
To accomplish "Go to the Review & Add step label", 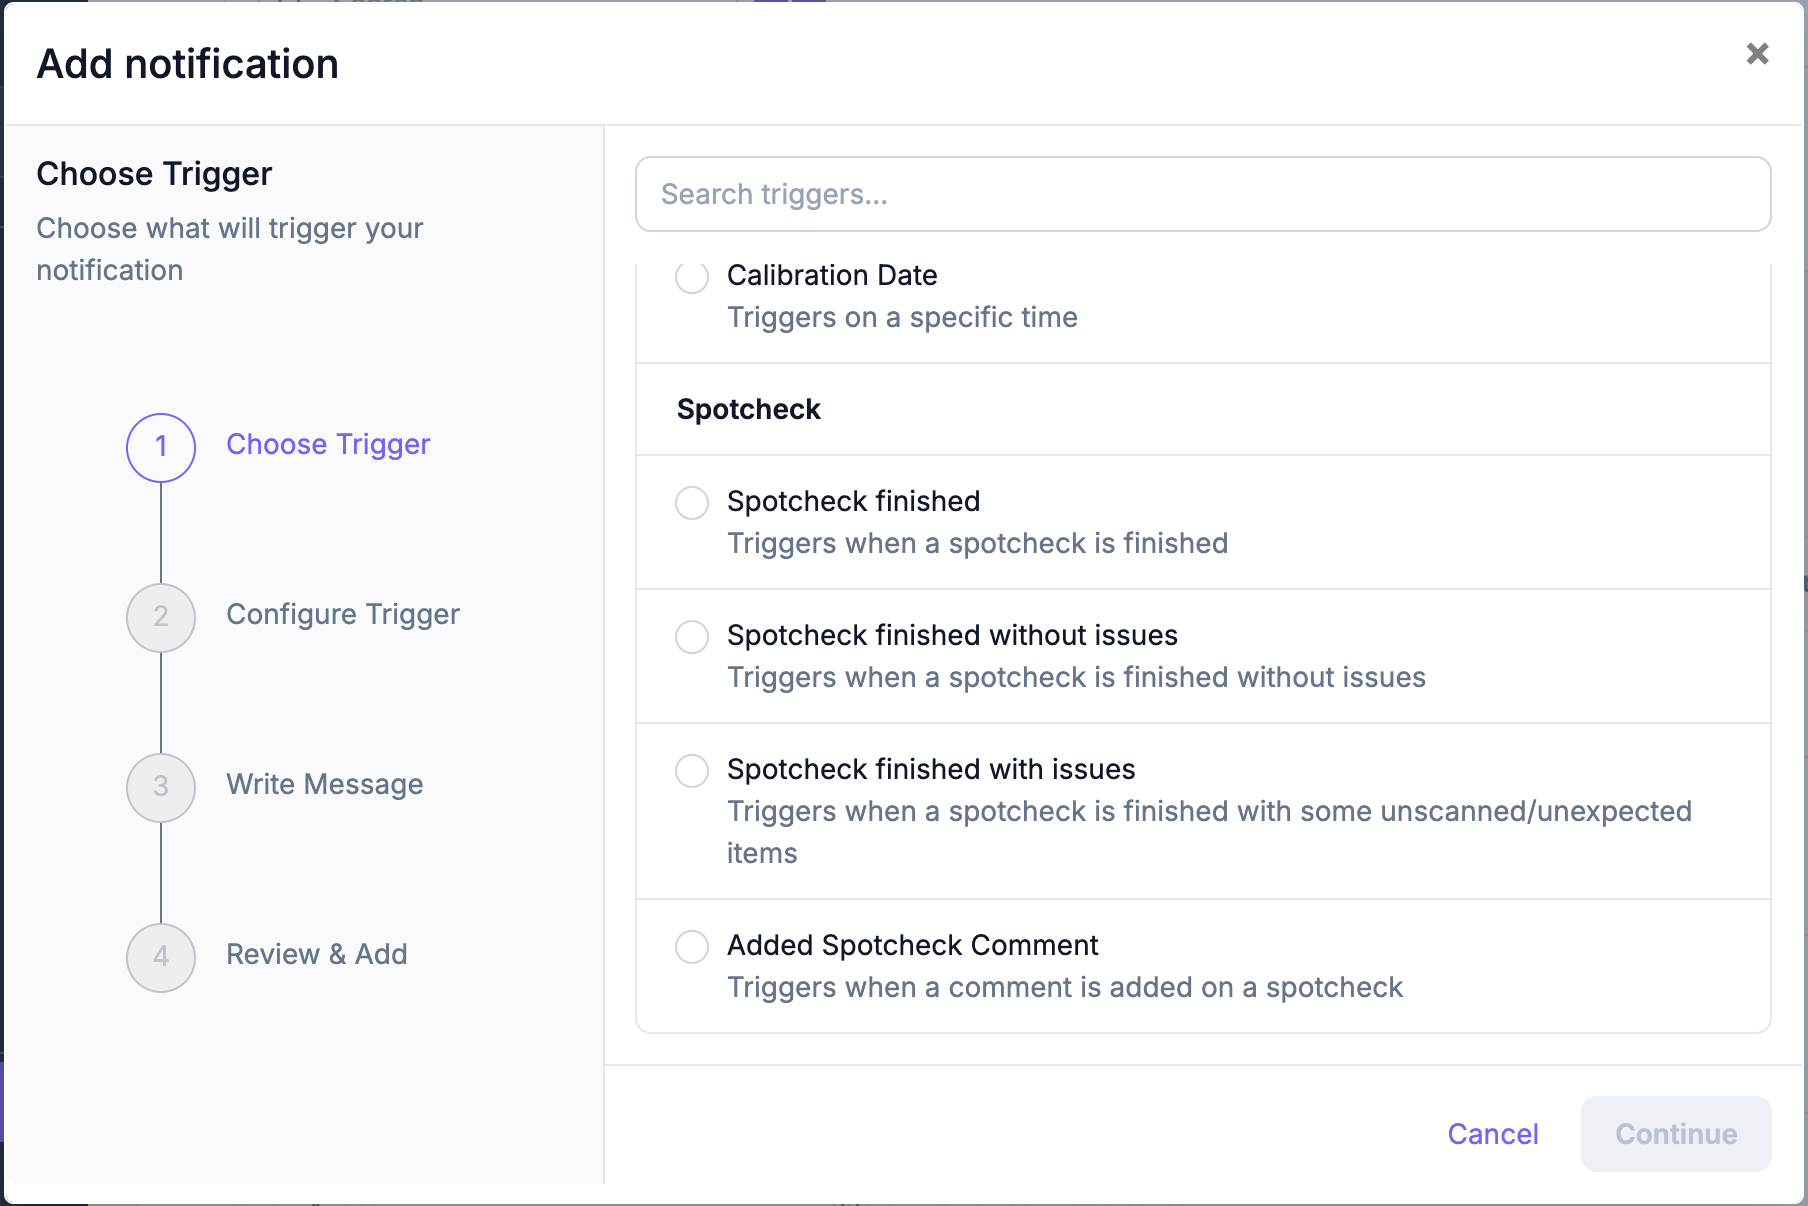I will pos(317,954).
